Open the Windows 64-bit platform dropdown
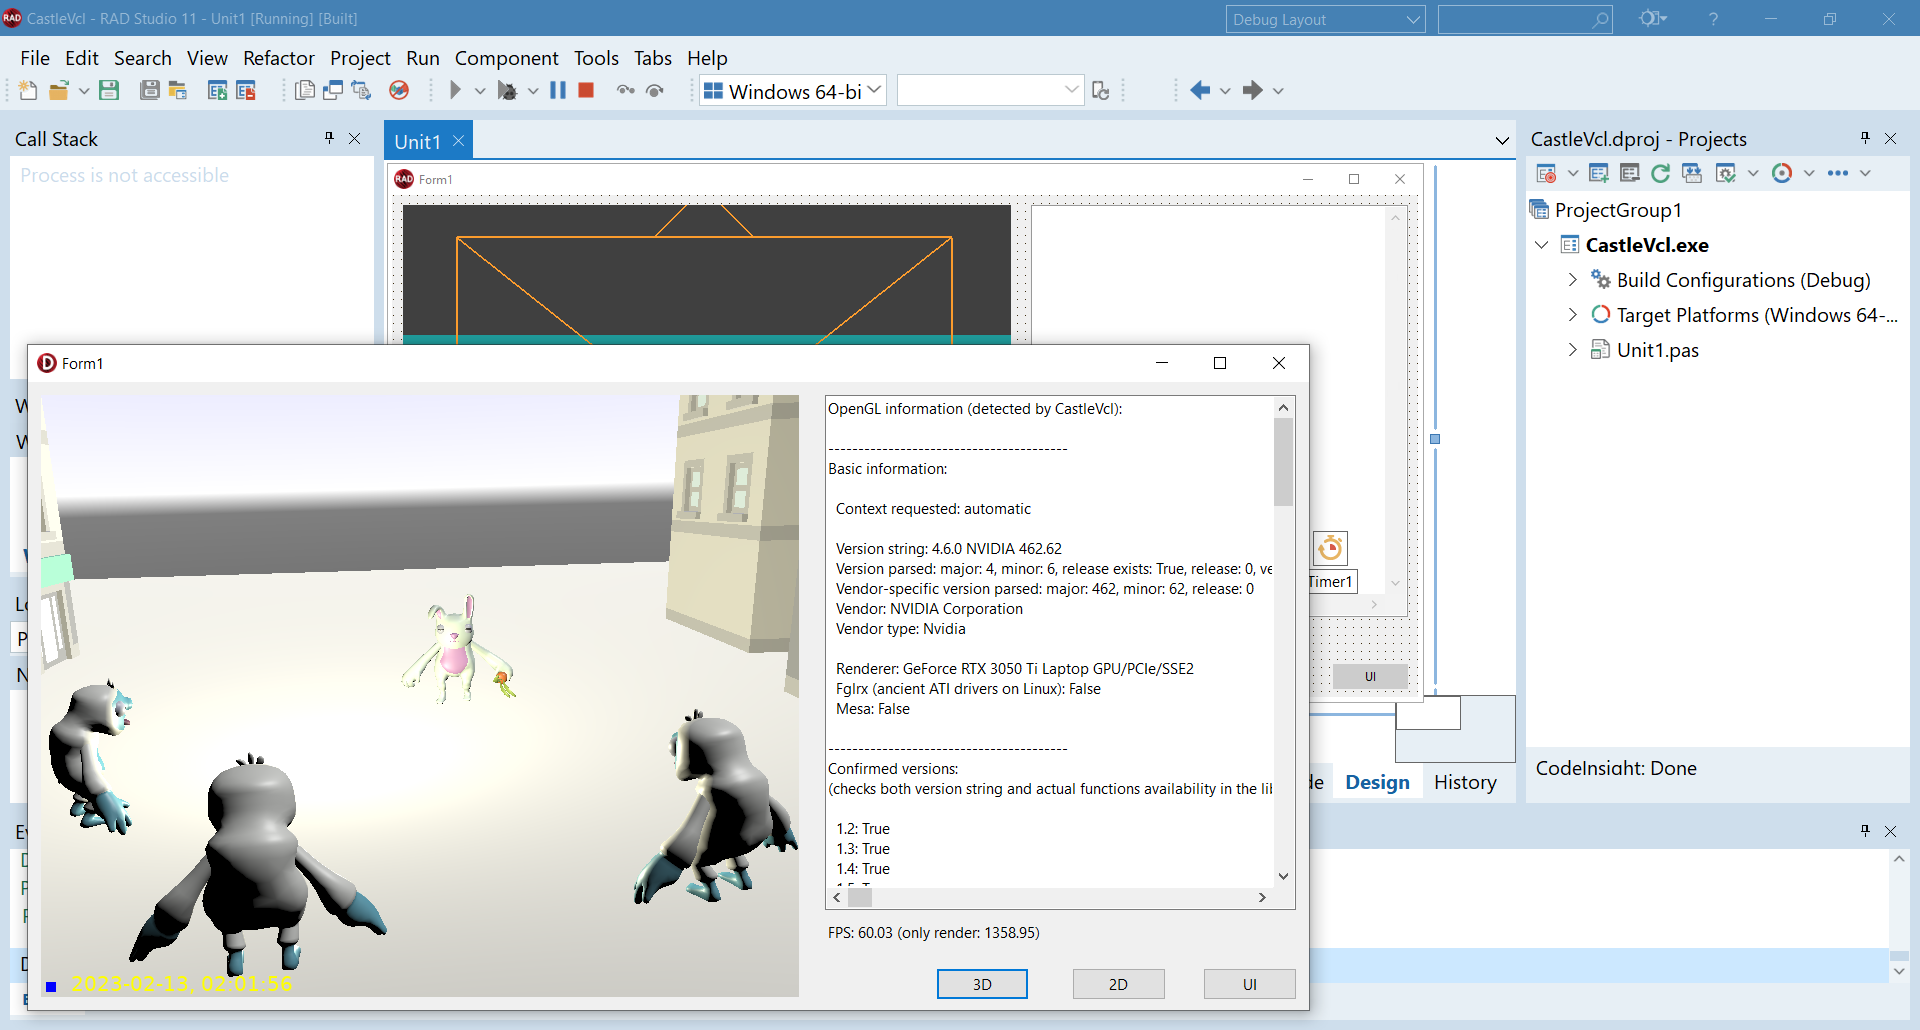 pyautogui.click(x=793, y=91)
